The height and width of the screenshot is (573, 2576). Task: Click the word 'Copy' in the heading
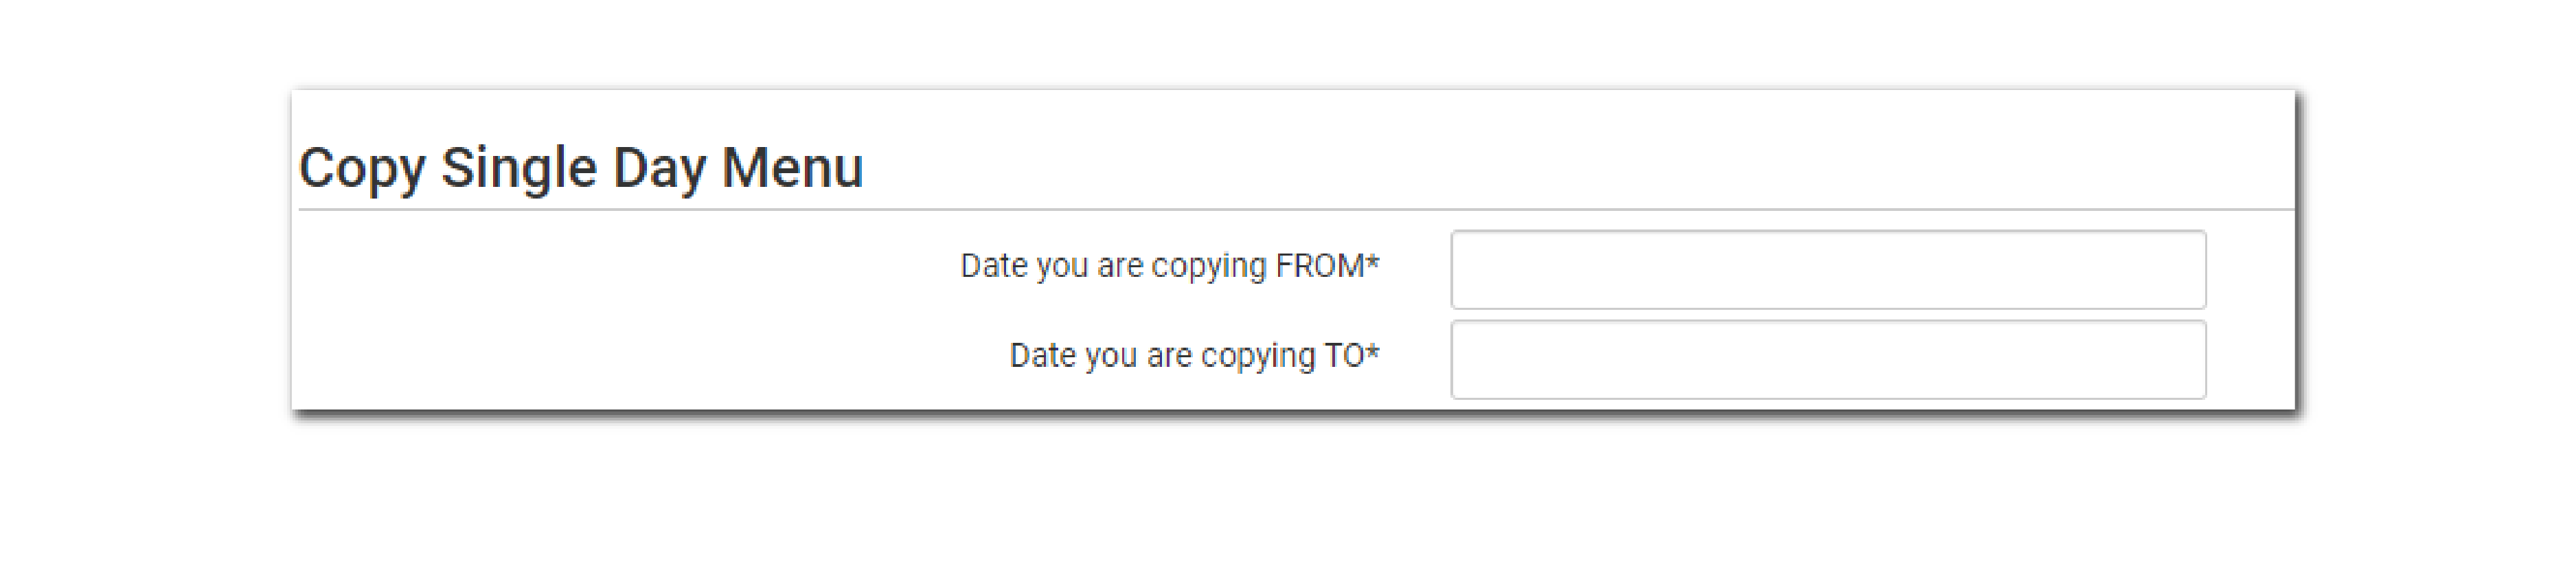[361, 168]
